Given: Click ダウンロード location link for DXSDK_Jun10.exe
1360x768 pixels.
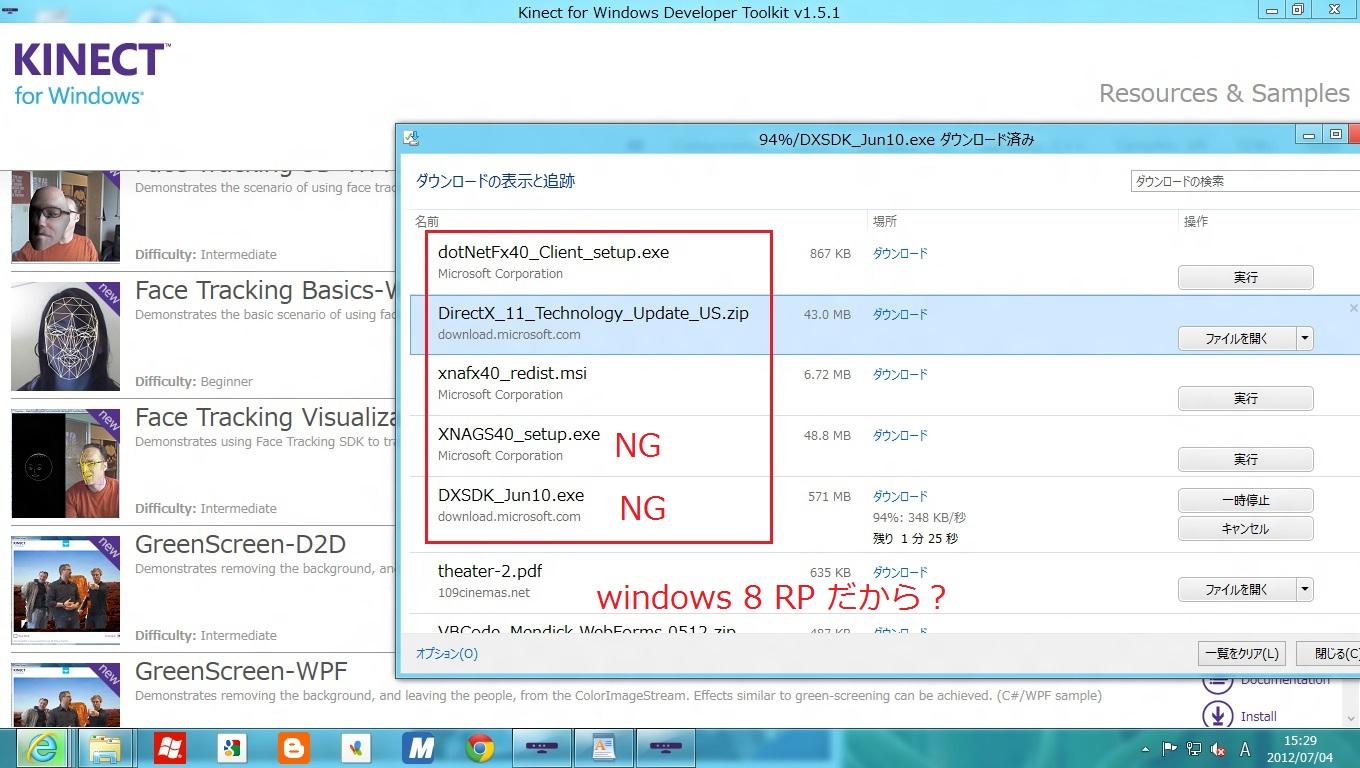Looking at the screenshot, I should (x=900, y=496).
